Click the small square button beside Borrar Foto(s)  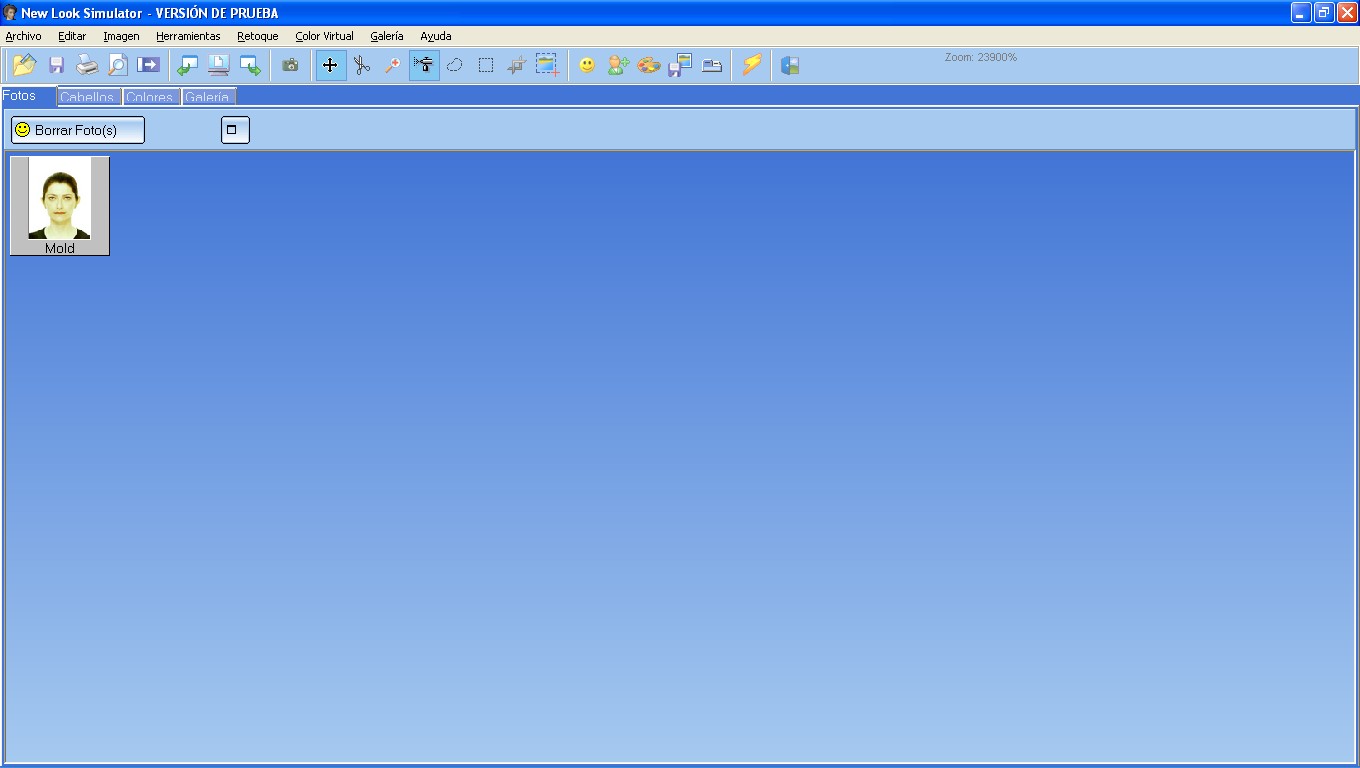[235, 130]
